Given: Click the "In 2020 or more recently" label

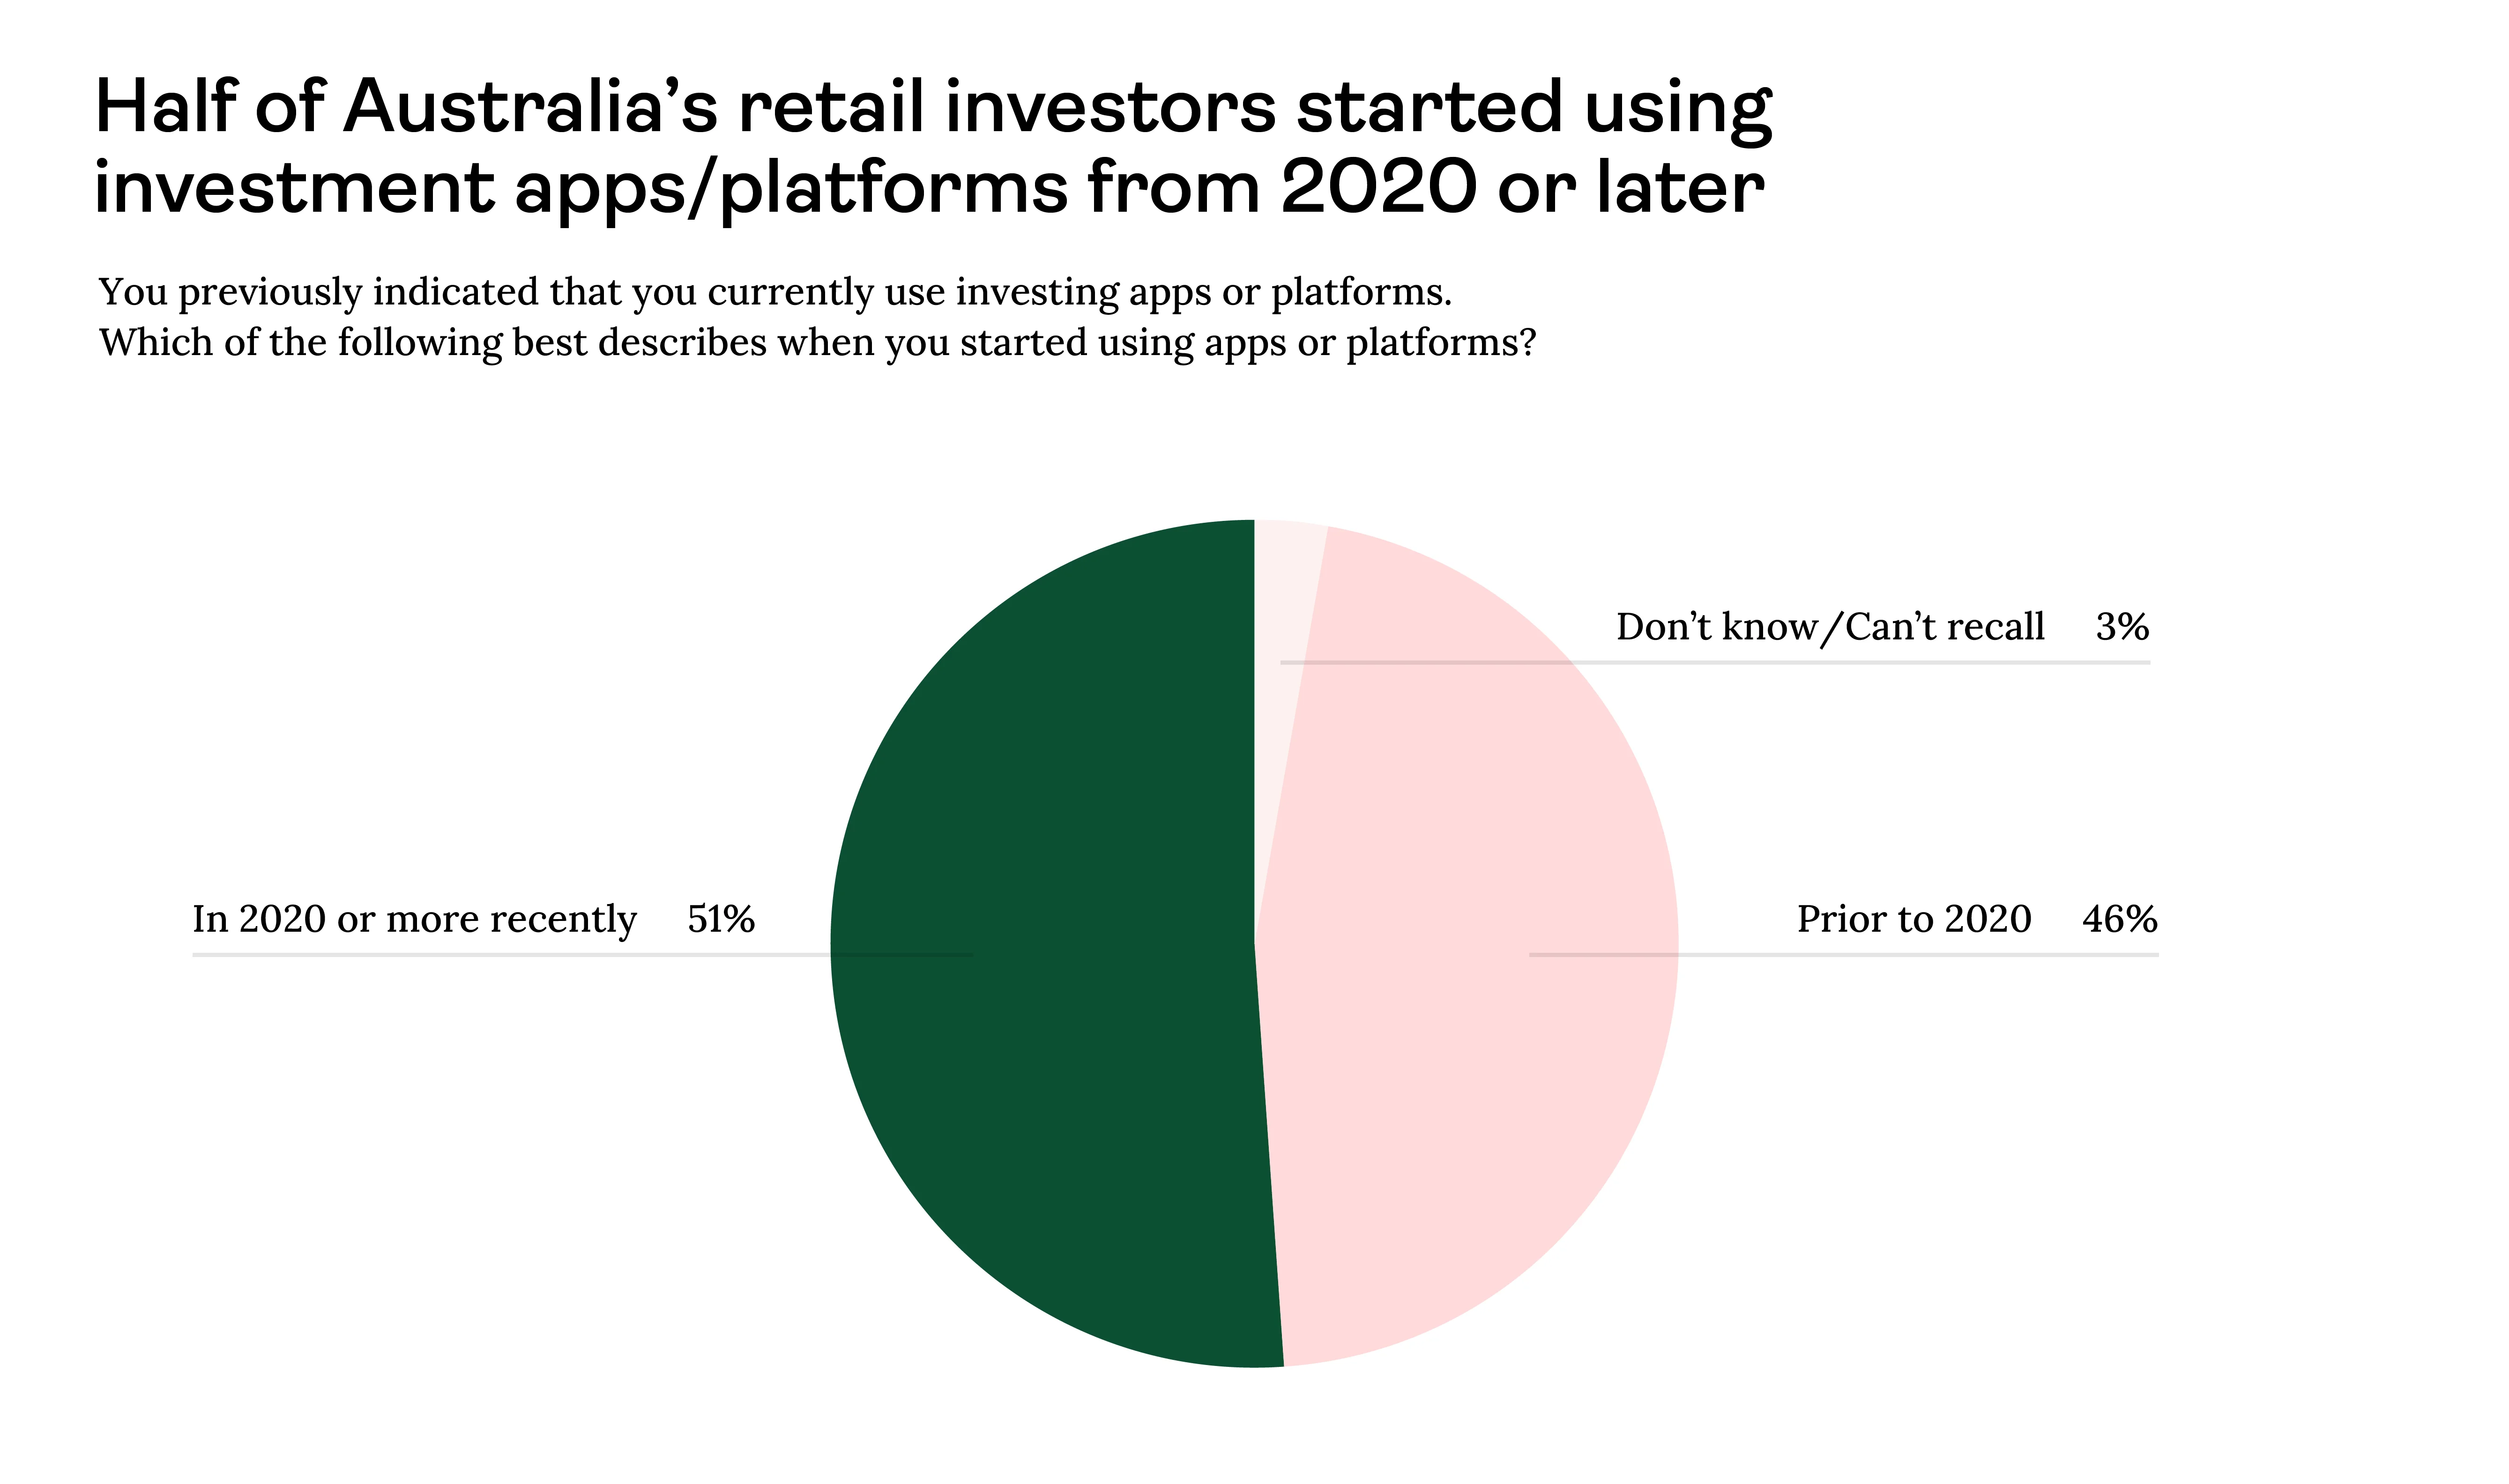Looking at the screenshot, I should click(414, 919).
